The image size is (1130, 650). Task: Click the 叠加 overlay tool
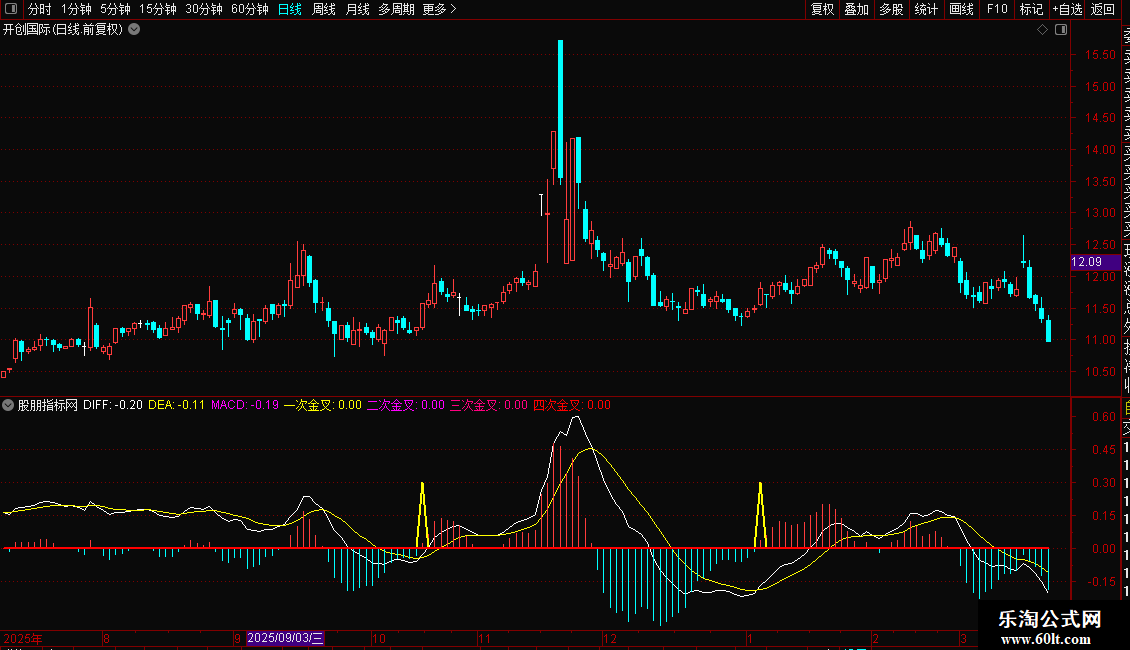point(856,9)
